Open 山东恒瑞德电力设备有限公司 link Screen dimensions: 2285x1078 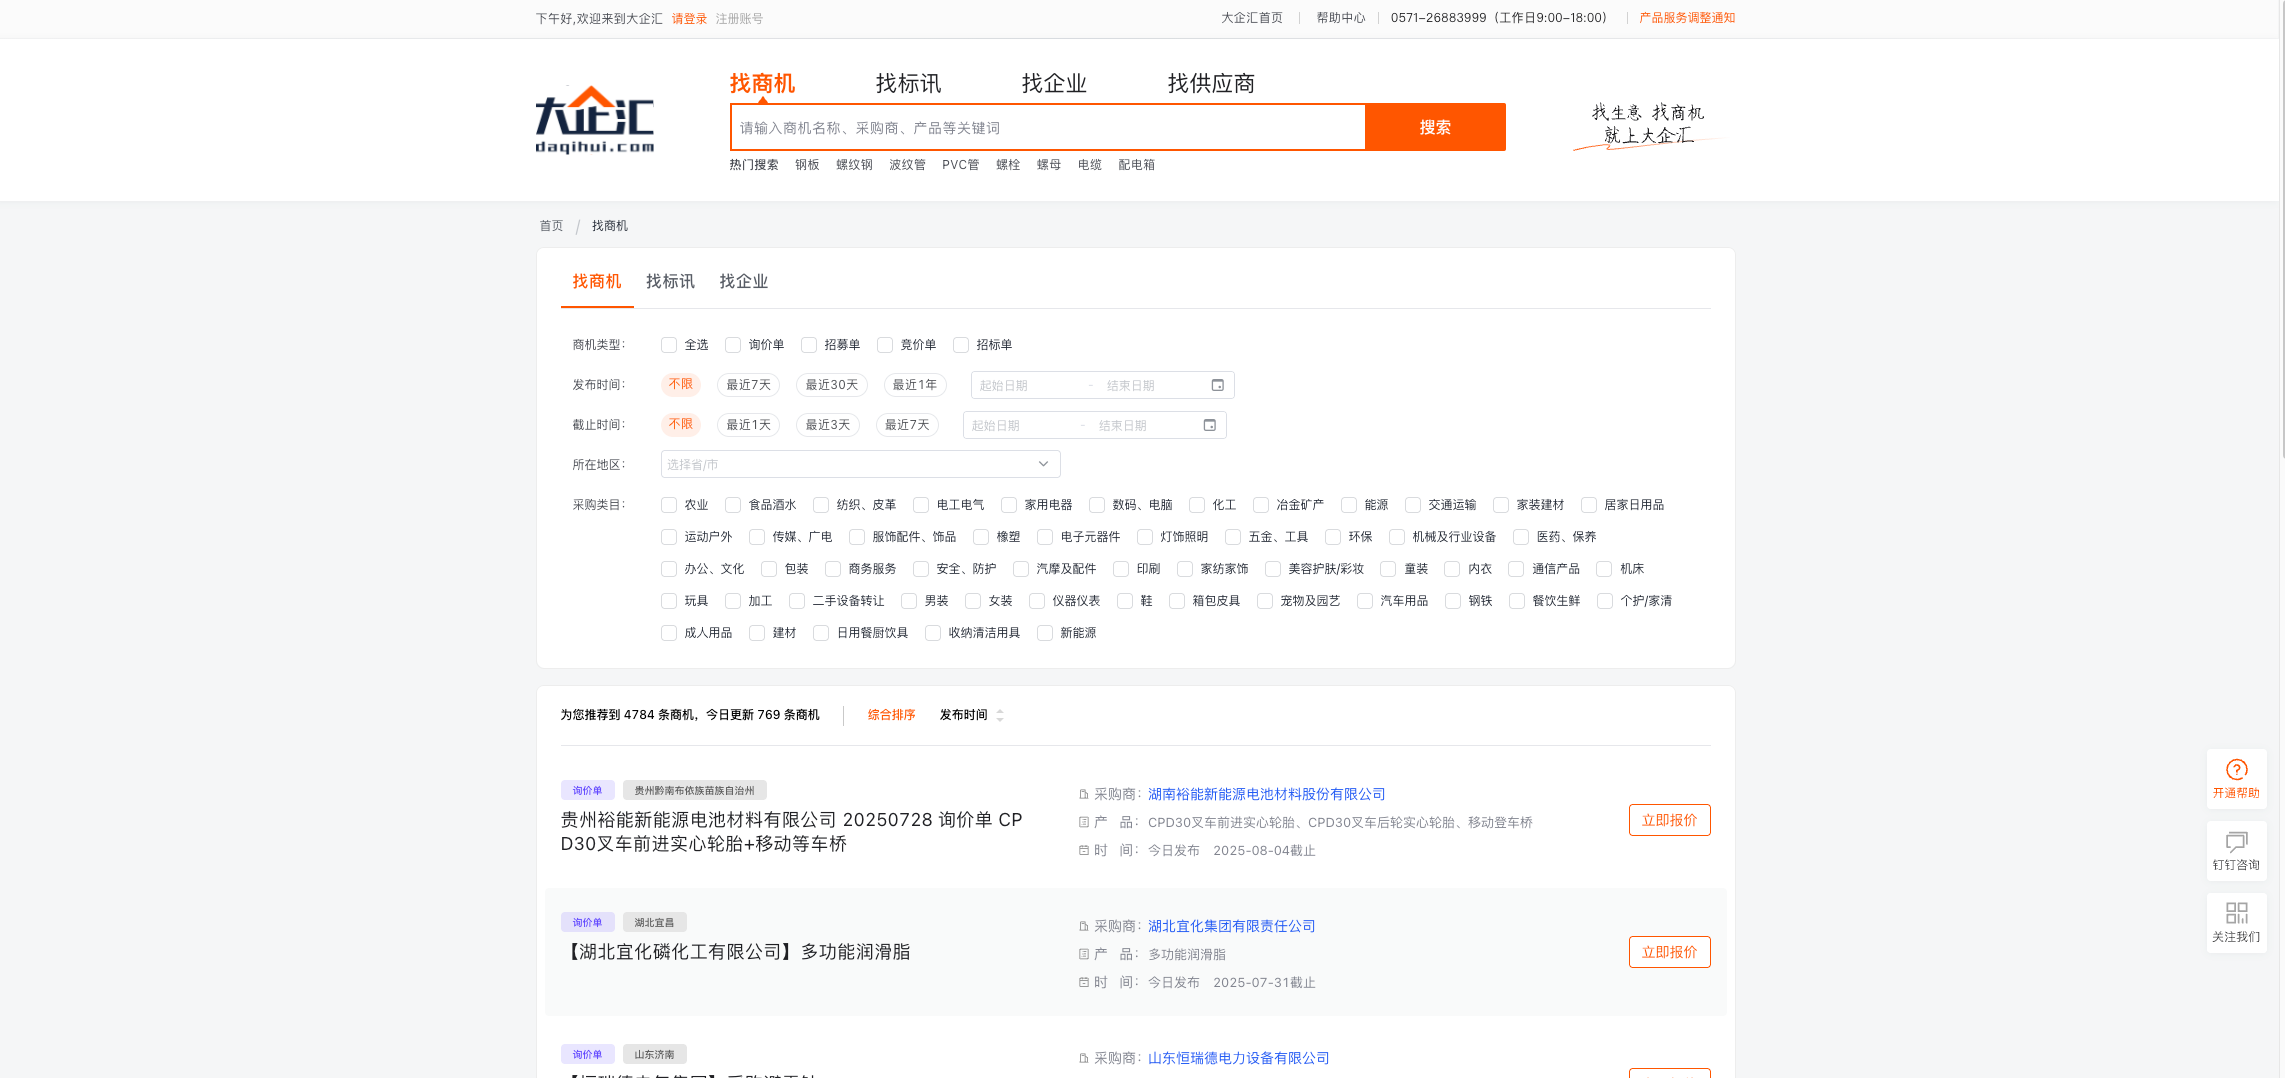[x=1238, y=1058]
